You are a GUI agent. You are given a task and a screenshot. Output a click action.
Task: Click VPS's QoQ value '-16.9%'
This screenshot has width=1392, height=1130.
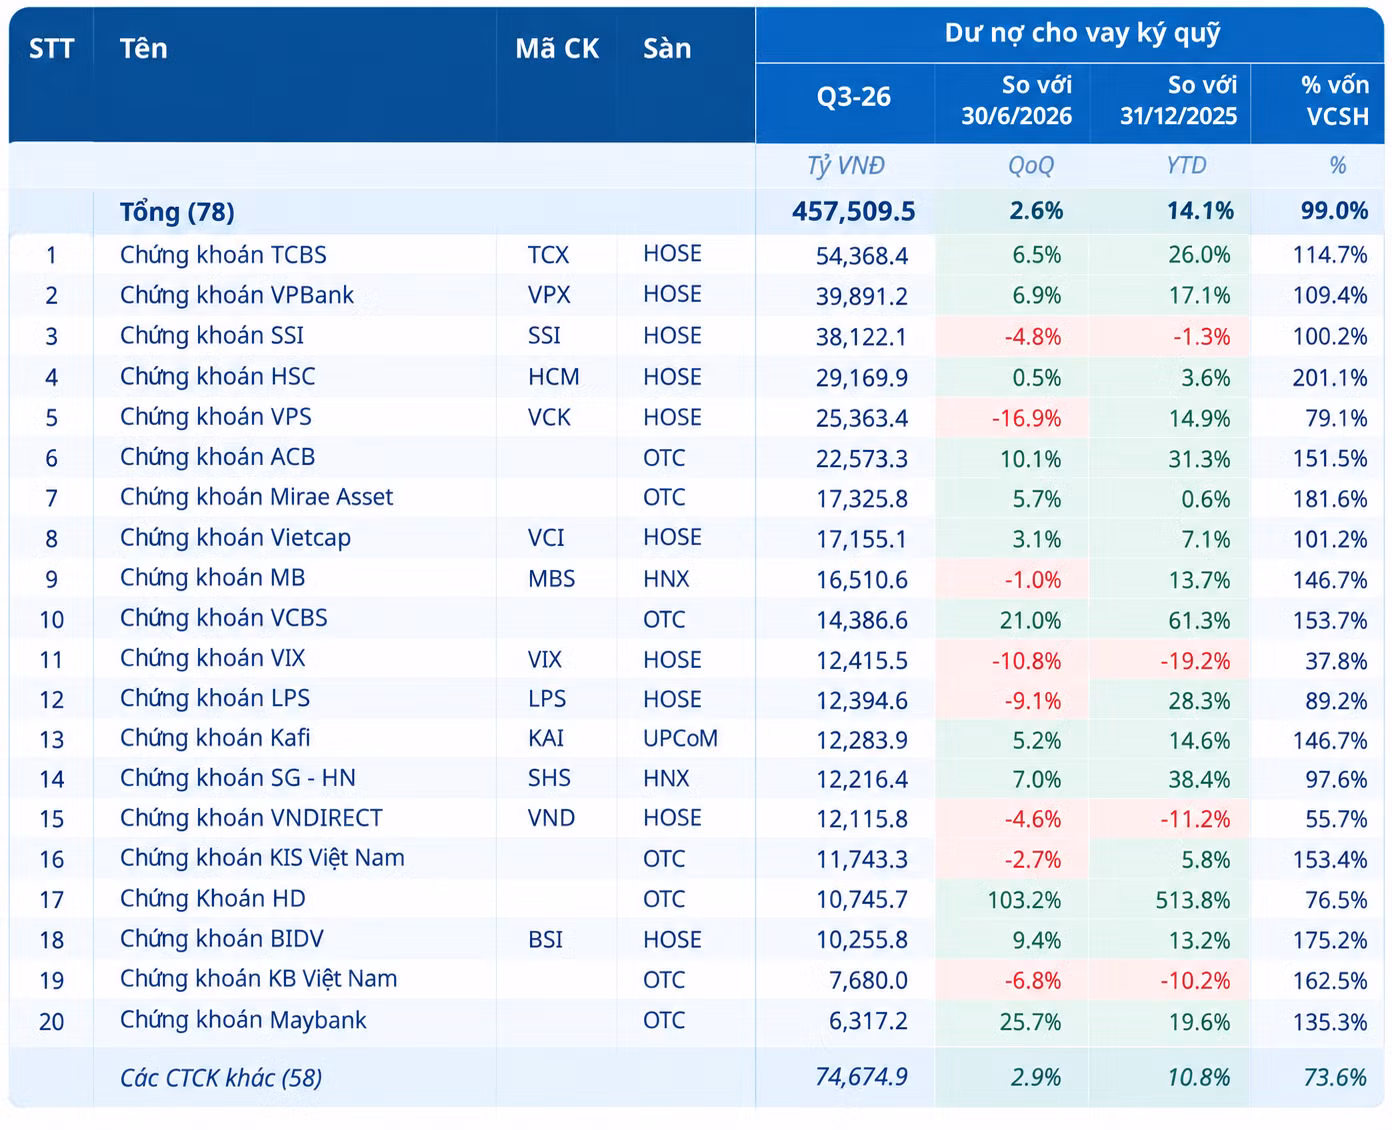pyautogui.click(x=1026, y=418)
